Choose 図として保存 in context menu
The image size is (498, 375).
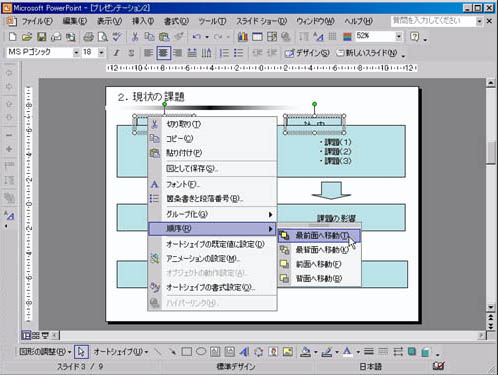pos(212,169)
